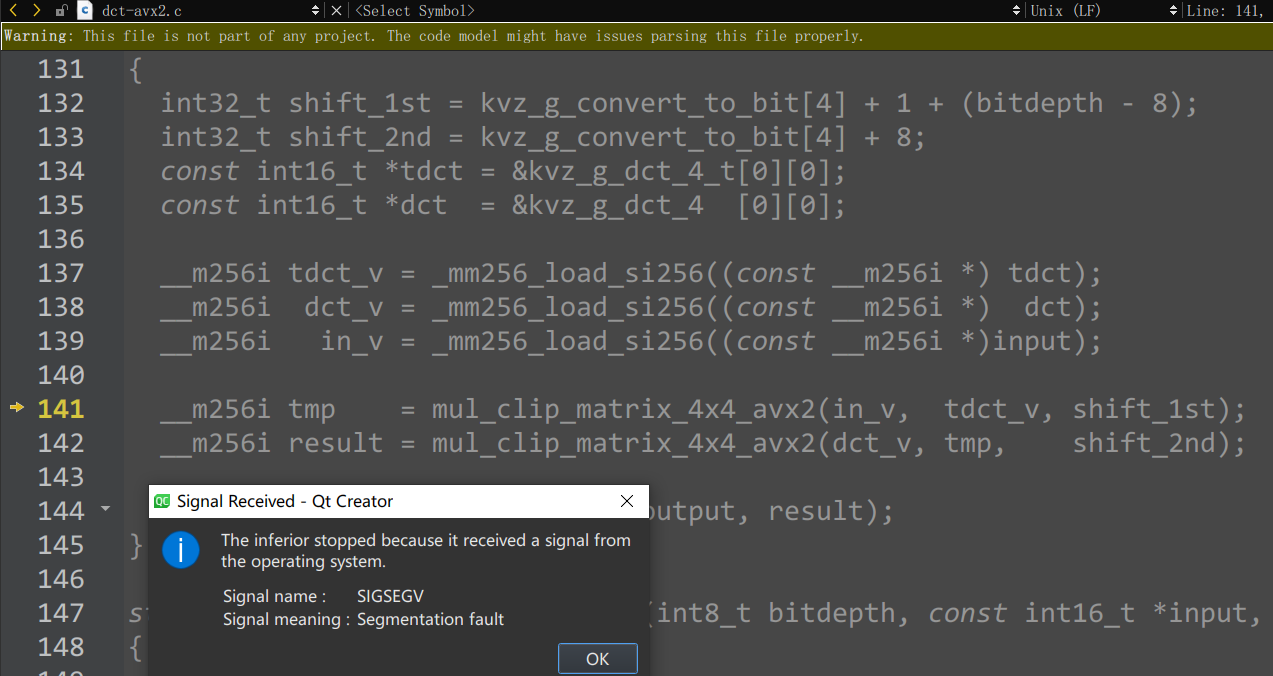Click the blue info icon in the dialog
1273x676 pixels.
click(x=181, y=550)
